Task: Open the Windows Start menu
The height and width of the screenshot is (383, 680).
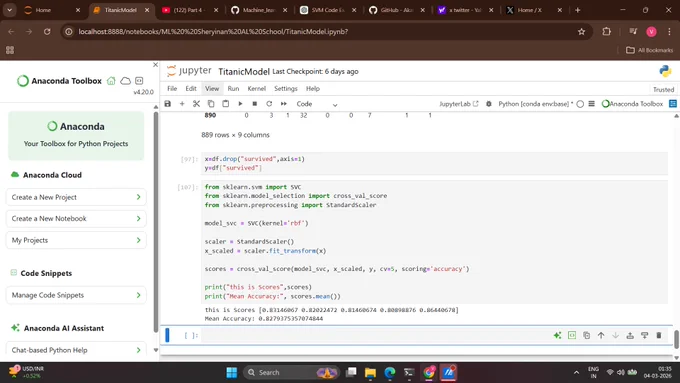Action: 232,373
